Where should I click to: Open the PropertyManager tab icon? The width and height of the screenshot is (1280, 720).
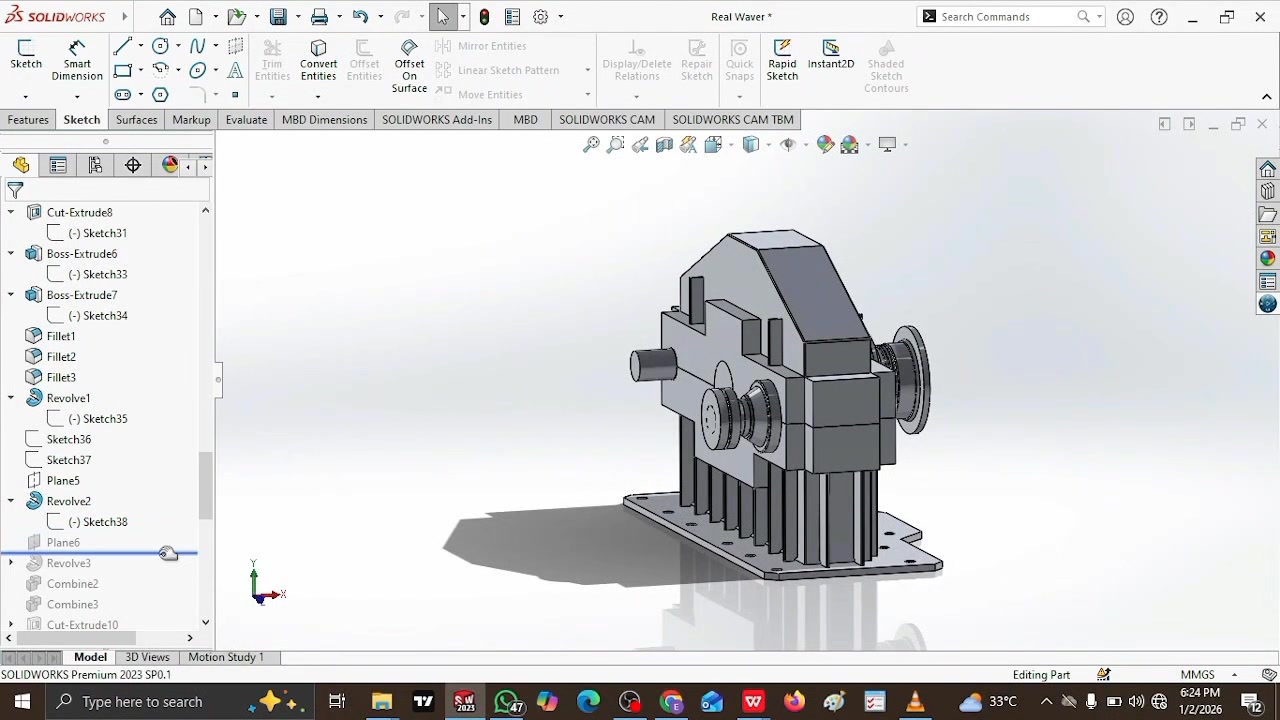click(x=58, y=166)
